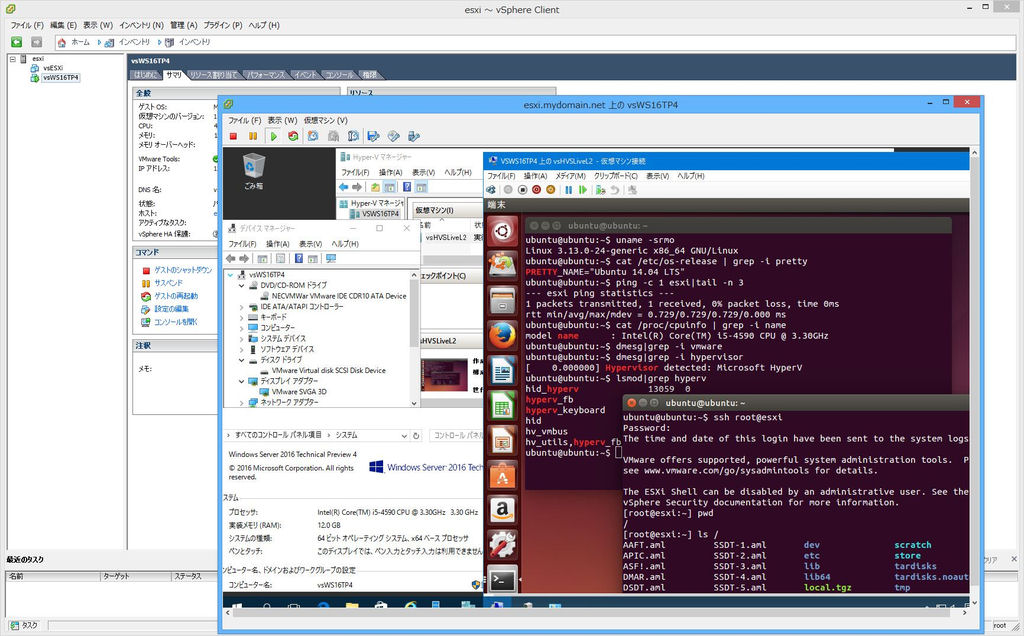Click the ステータス column header in recent tasks
Image resolution: width=1024 pixels, height=636 pixels.
(195, 576)
